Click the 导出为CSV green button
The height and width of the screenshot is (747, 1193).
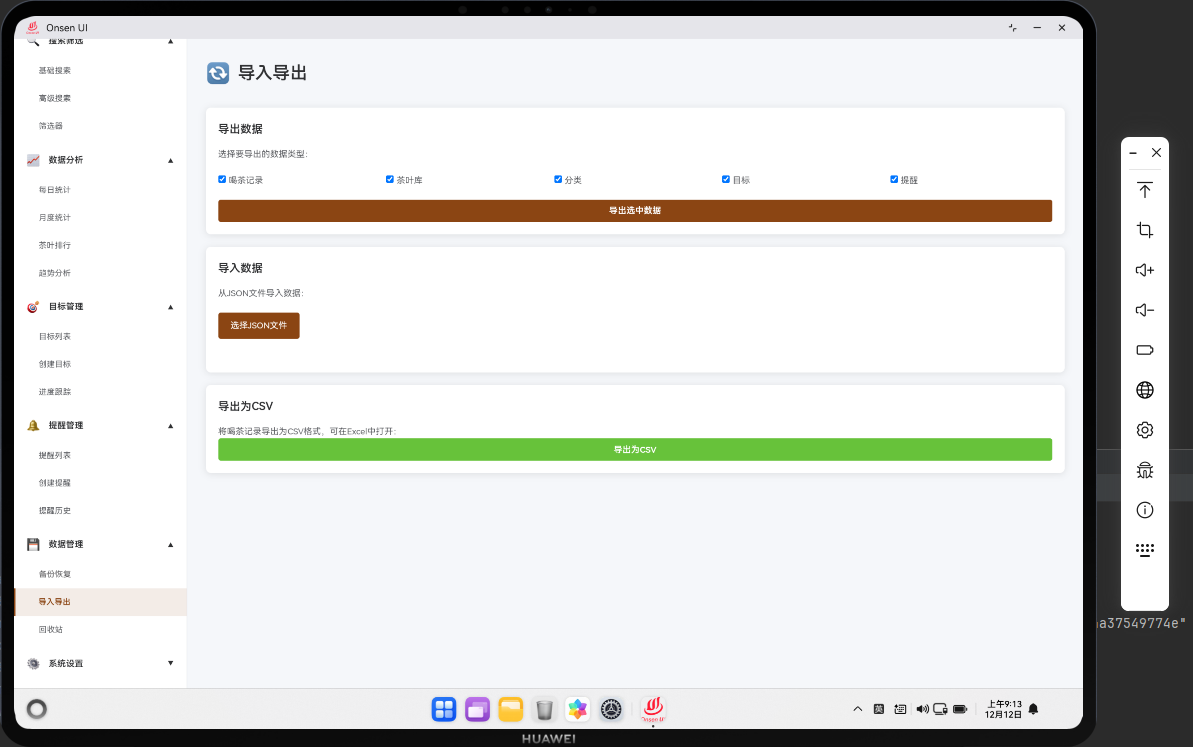[635, 449]
